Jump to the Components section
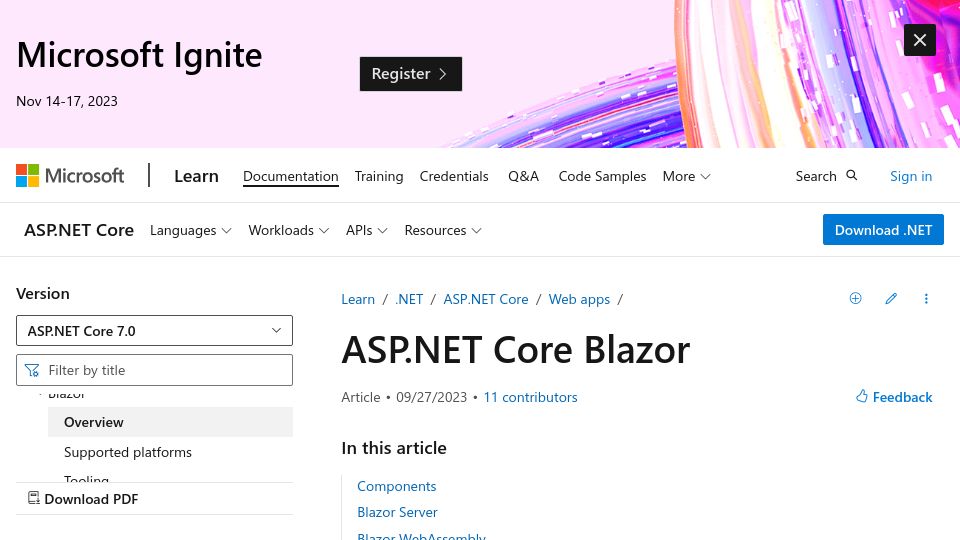This screenshot has width=960, height=540. pyautogui.click(x=396, y=486)
